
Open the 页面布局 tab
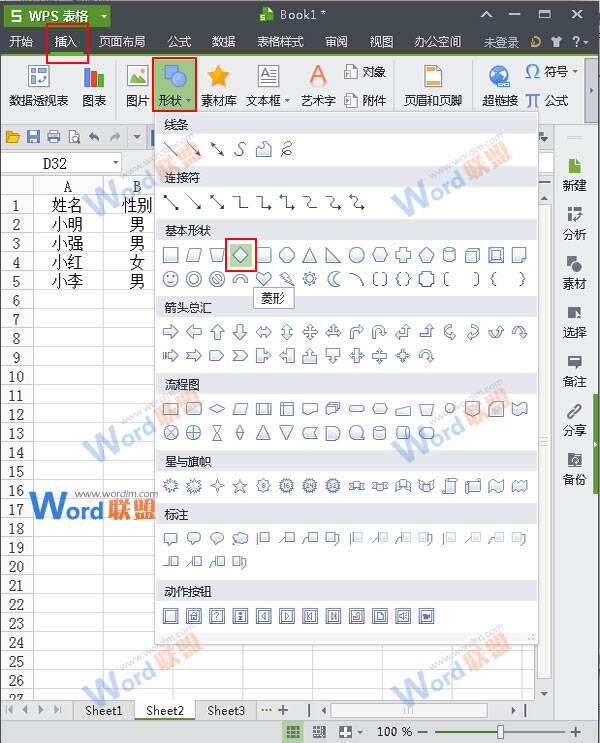(121, 42)
